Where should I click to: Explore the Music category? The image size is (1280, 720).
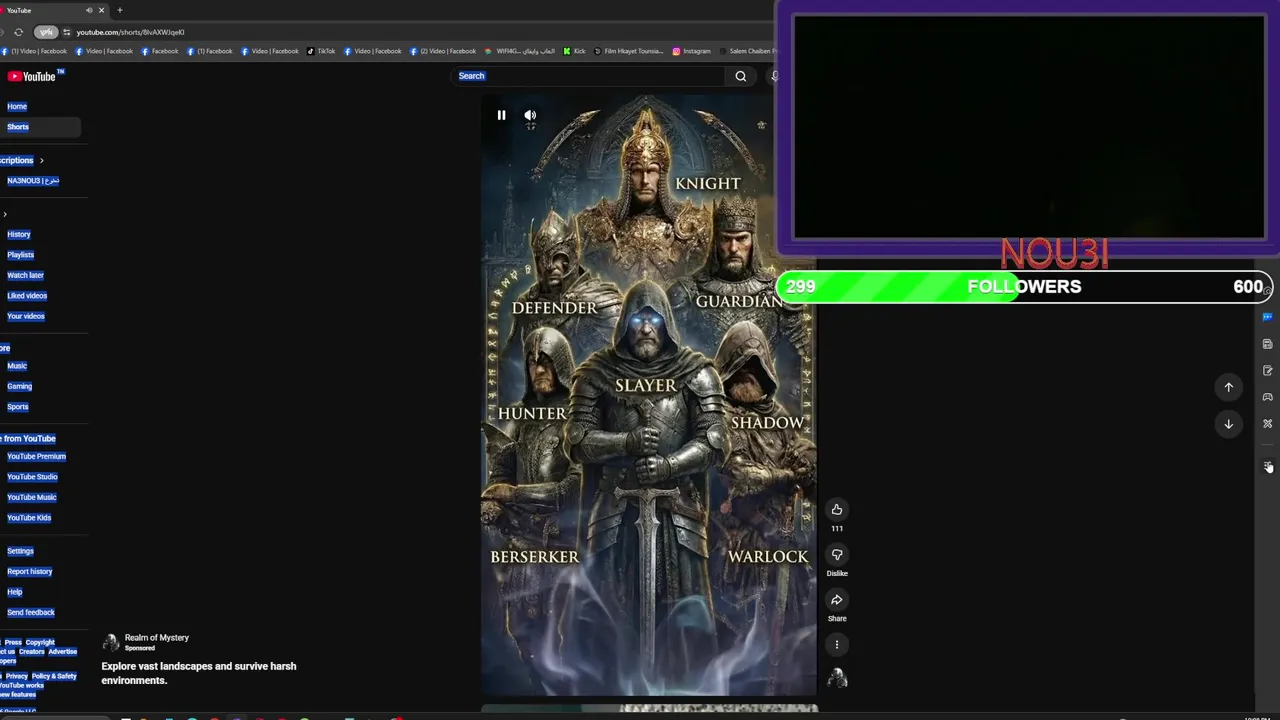point(17,366)
